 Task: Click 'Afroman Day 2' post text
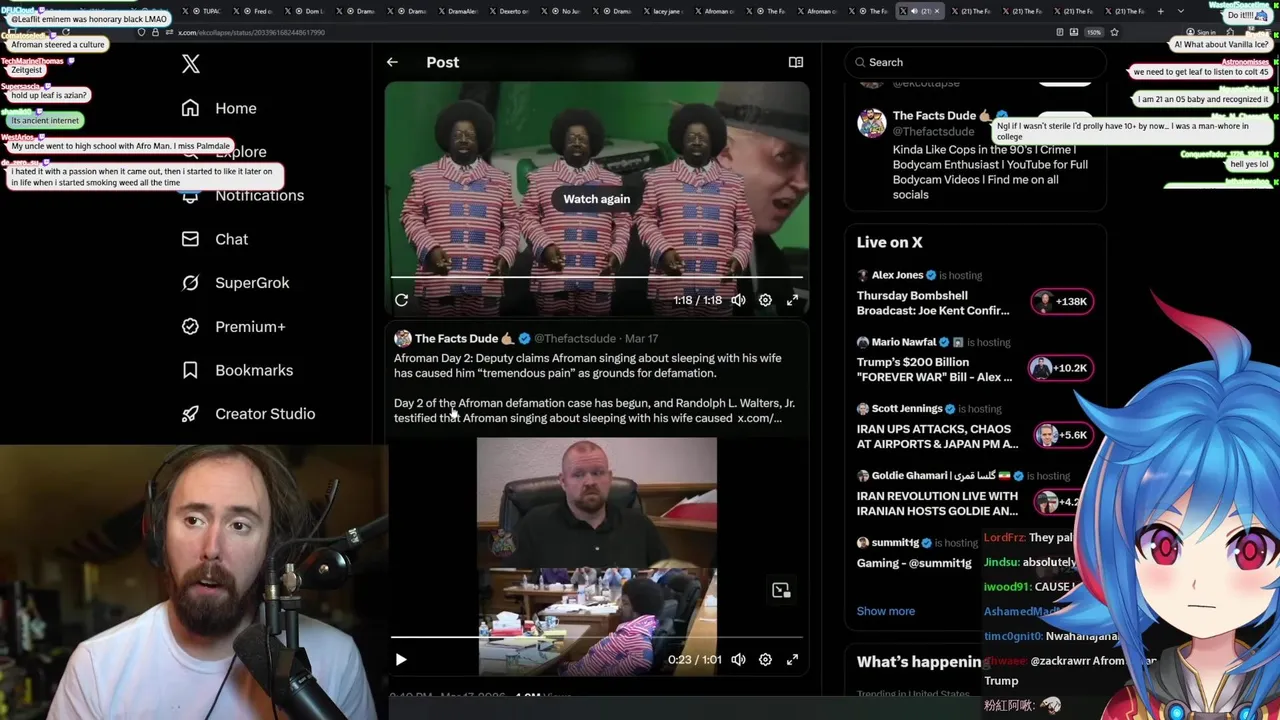point(588,365)
